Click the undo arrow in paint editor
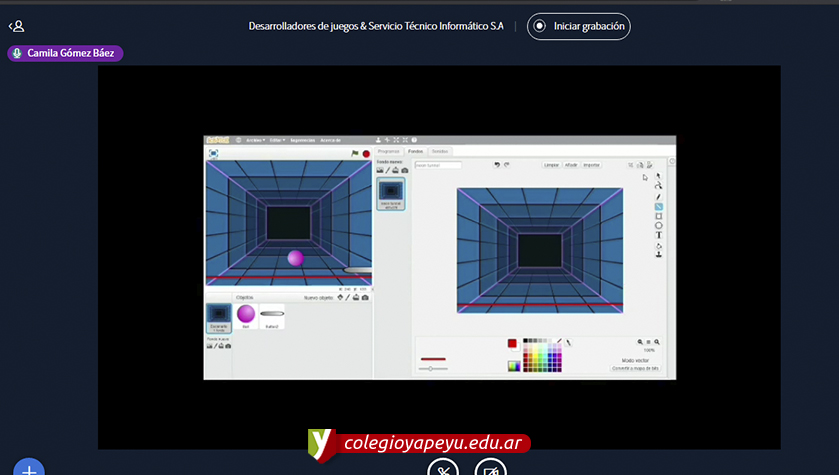Screen dimensions: 839x475 (x=497, y=165)
